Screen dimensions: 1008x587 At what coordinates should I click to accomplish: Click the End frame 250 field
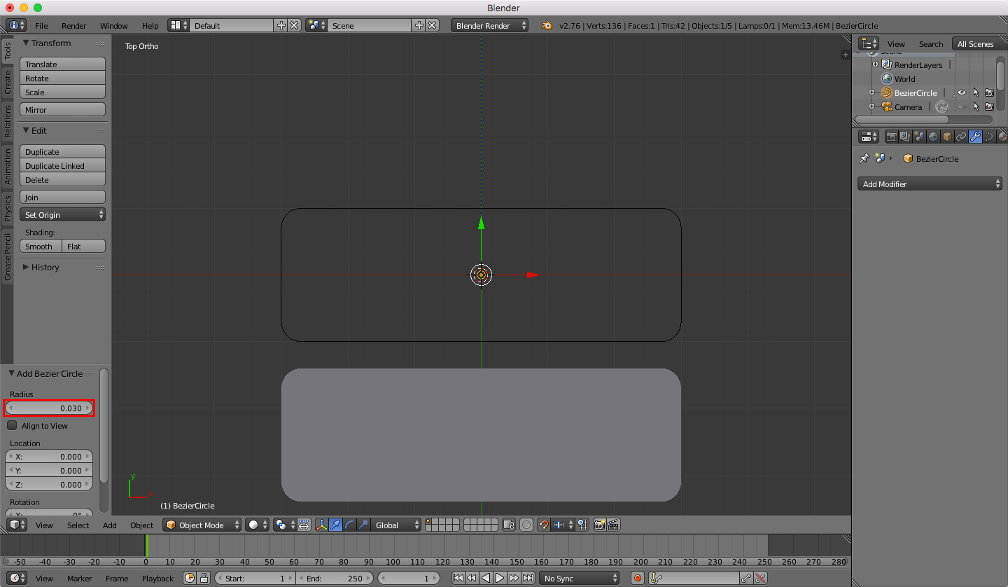click(336, 578)
